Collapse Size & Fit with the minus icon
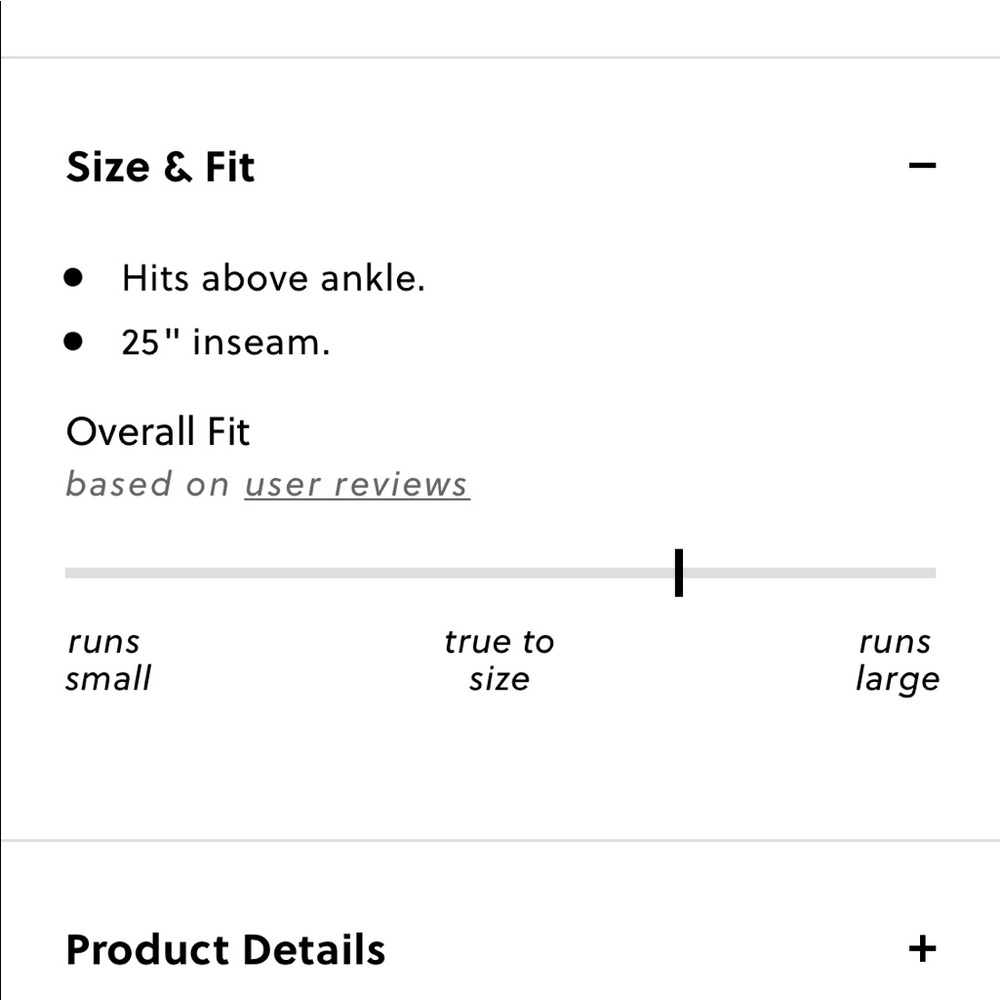1000x1000 pixels. click(922, 165)
